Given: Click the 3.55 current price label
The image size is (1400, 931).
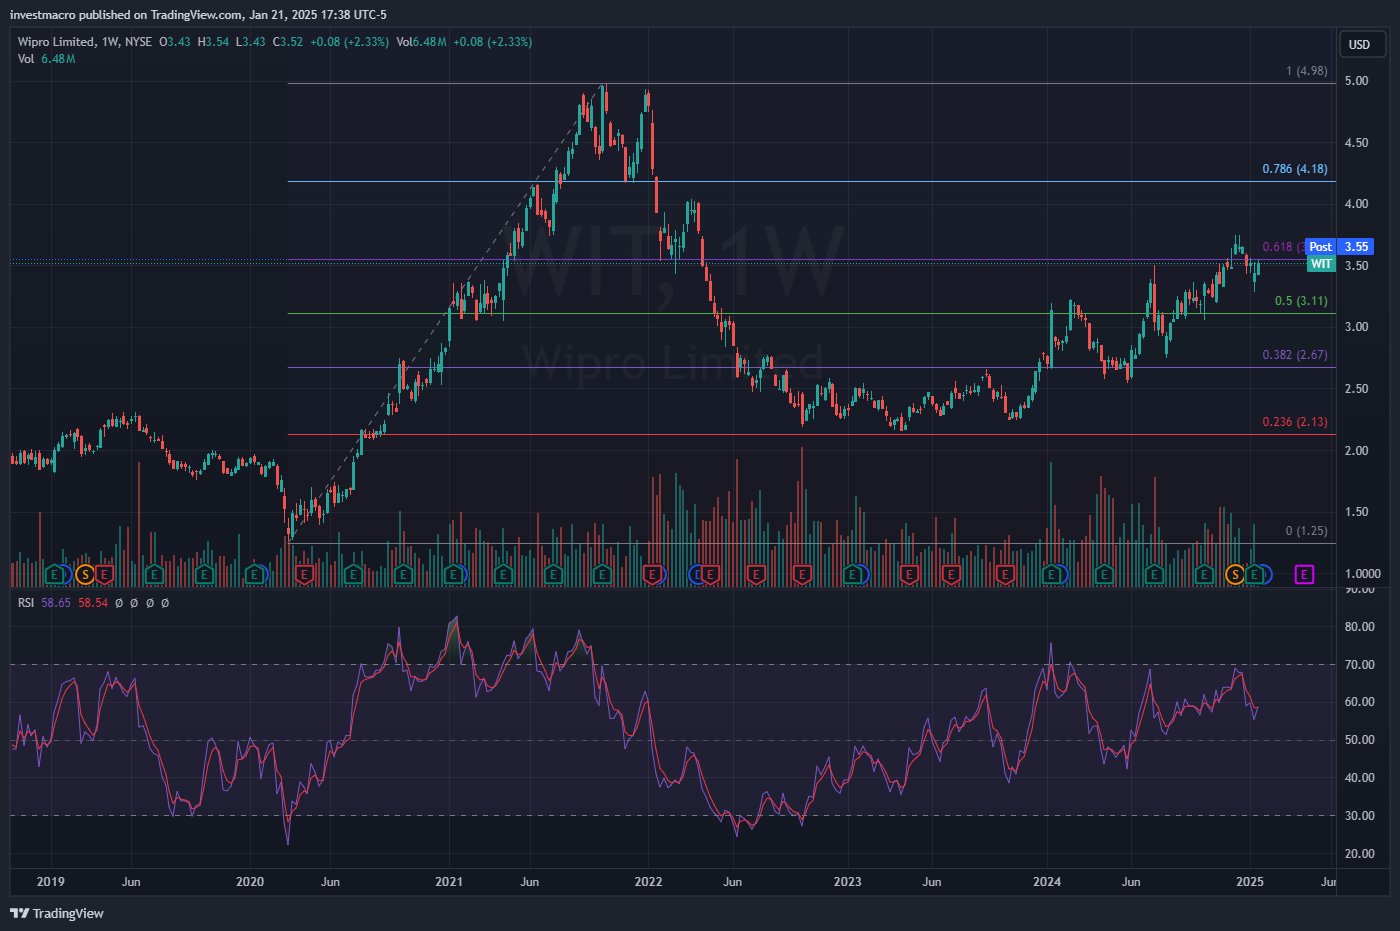Looking at the screenshot, I should (x=1356, y=247).
